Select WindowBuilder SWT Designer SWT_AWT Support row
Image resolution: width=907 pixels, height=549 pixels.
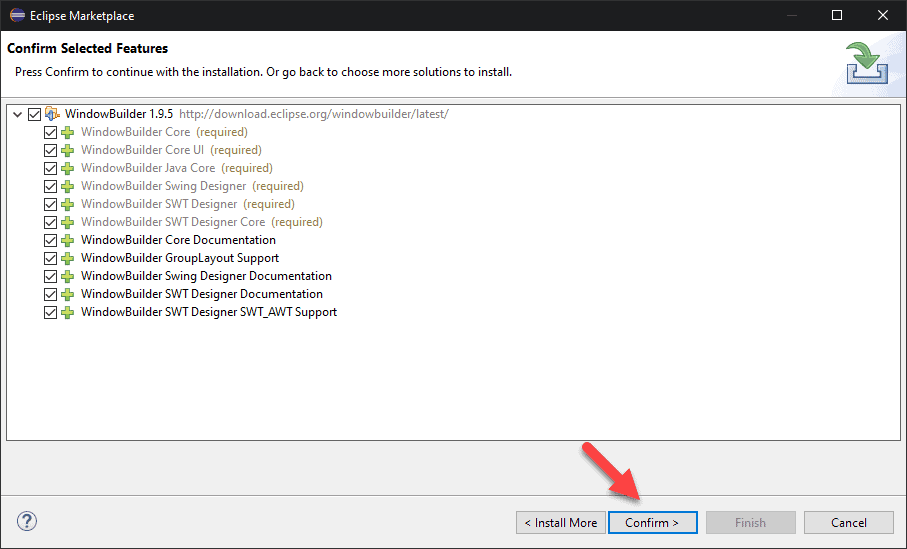coord(209,312)
